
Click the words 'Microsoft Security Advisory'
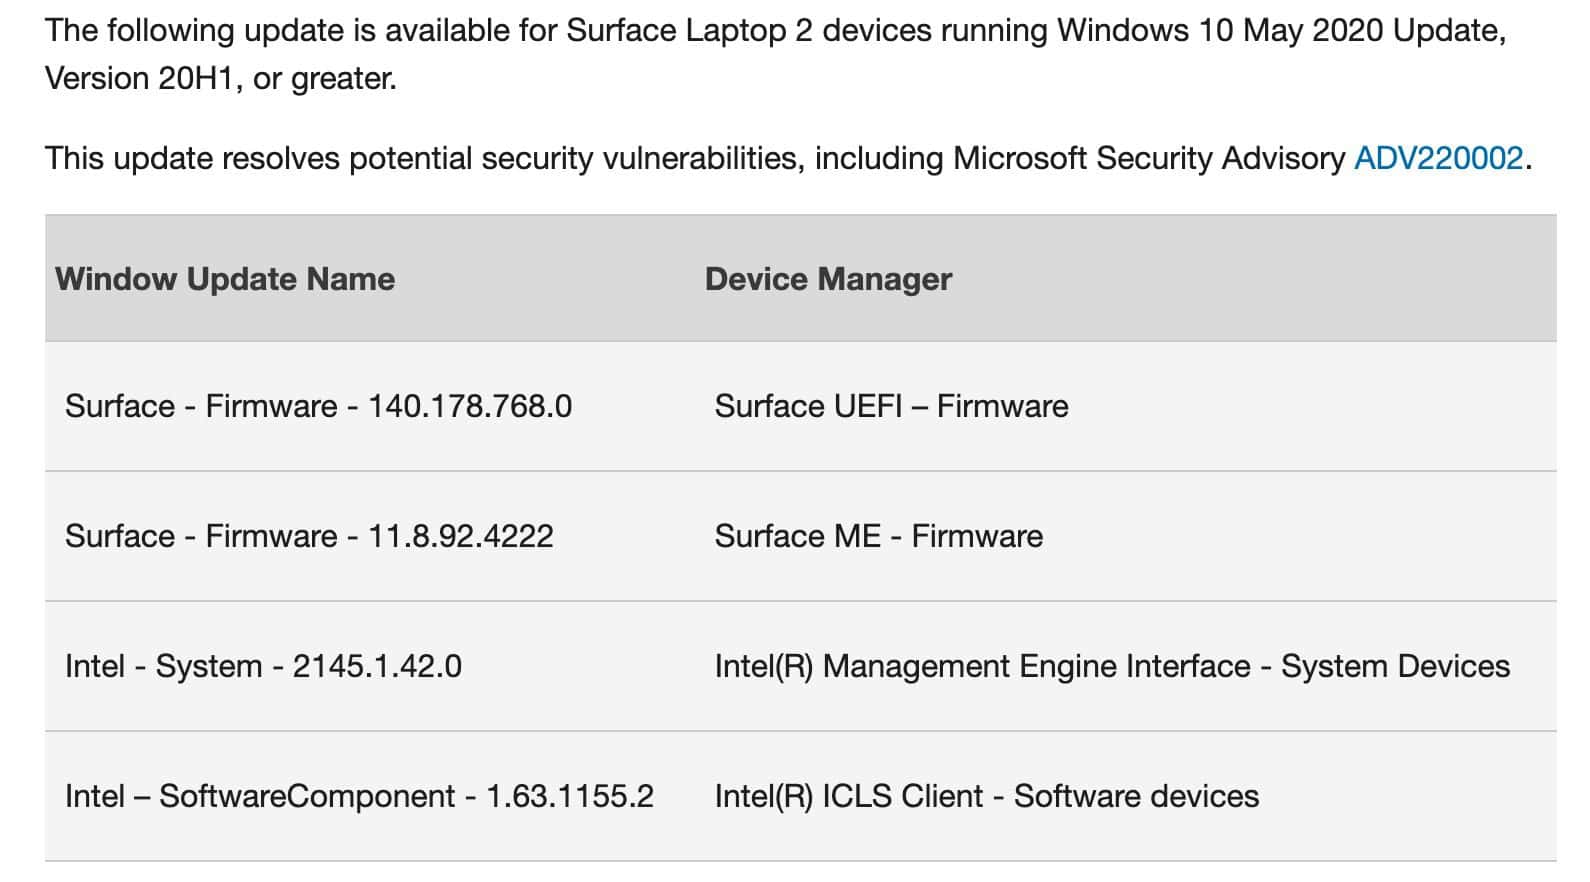click(x=1149, y=158)
